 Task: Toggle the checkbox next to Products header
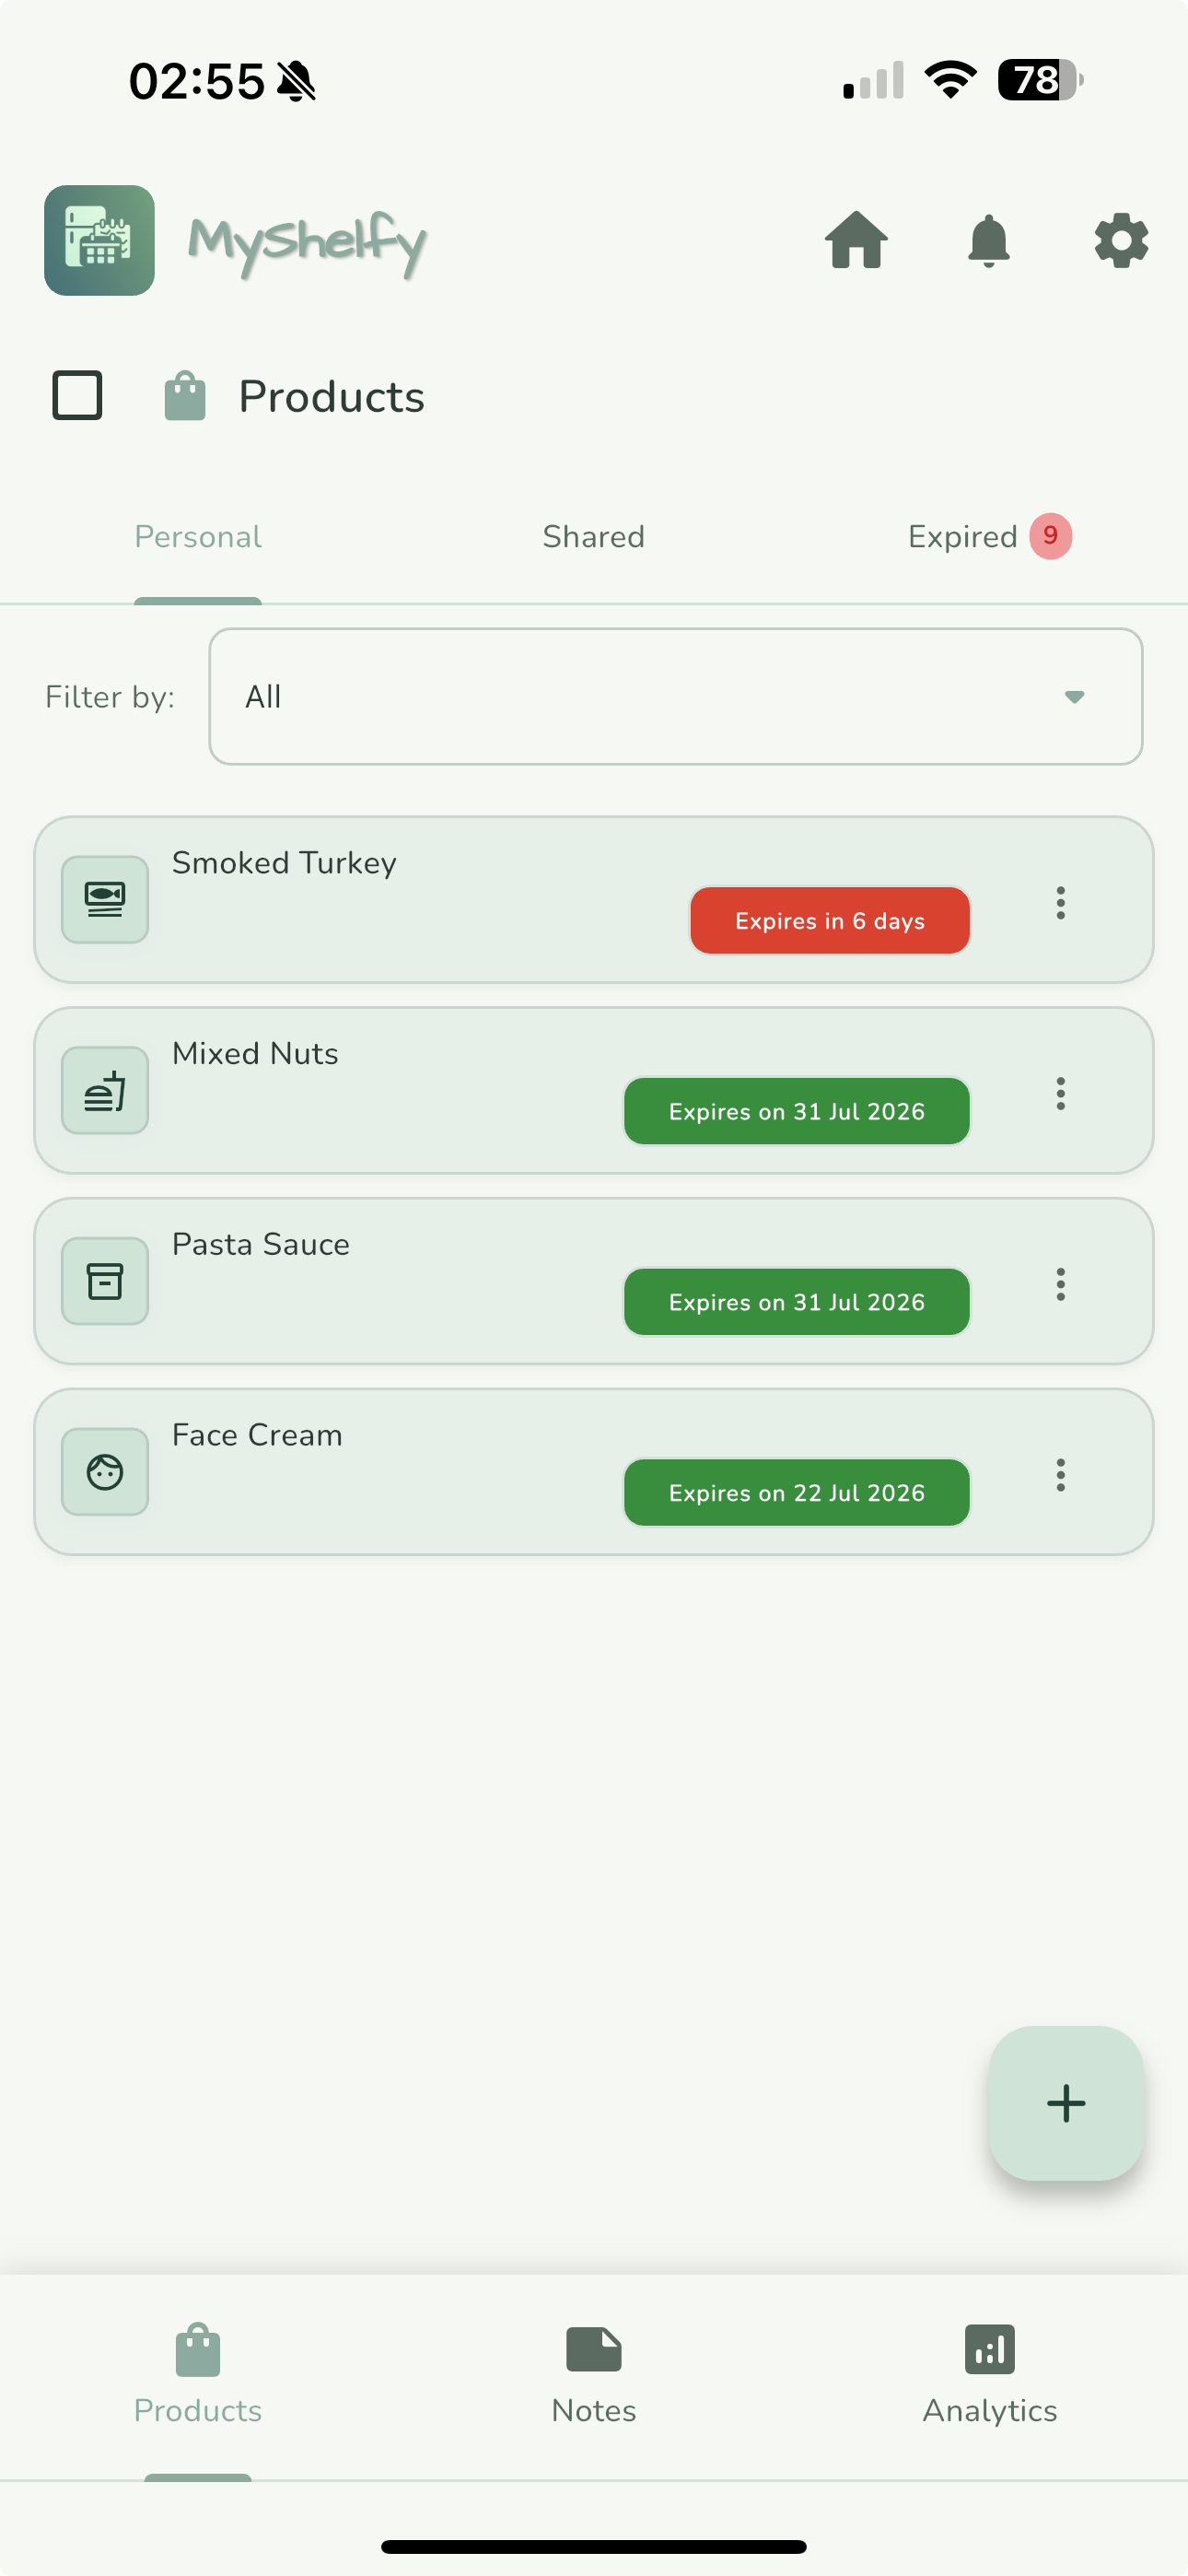tap(77, 395)
